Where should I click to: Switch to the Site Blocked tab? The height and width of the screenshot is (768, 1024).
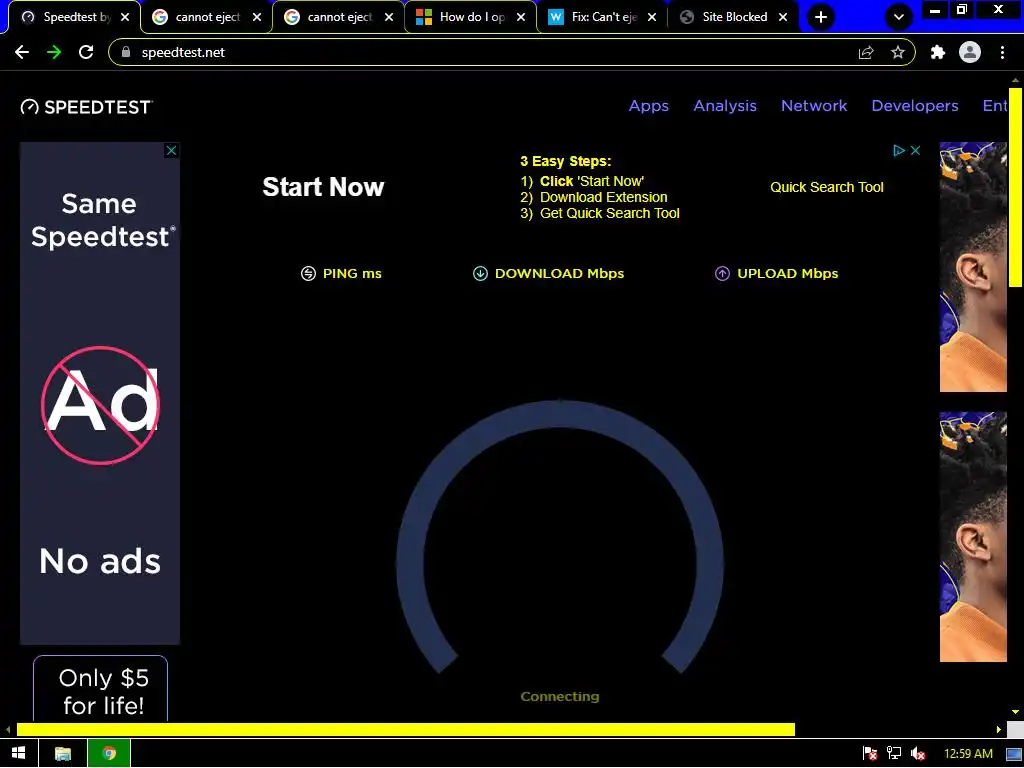[x=734, y=17]
